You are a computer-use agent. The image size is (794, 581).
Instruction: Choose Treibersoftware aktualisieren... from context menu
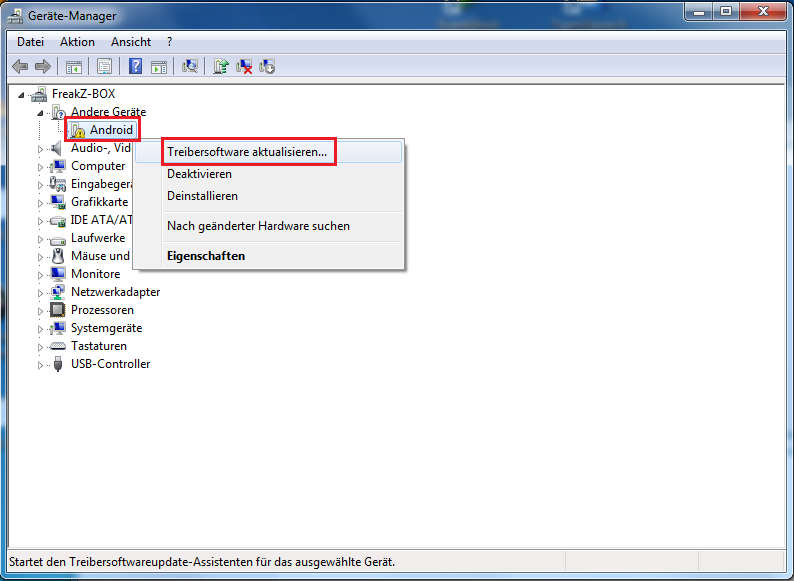pyautogui.click(x=268, y=152)
